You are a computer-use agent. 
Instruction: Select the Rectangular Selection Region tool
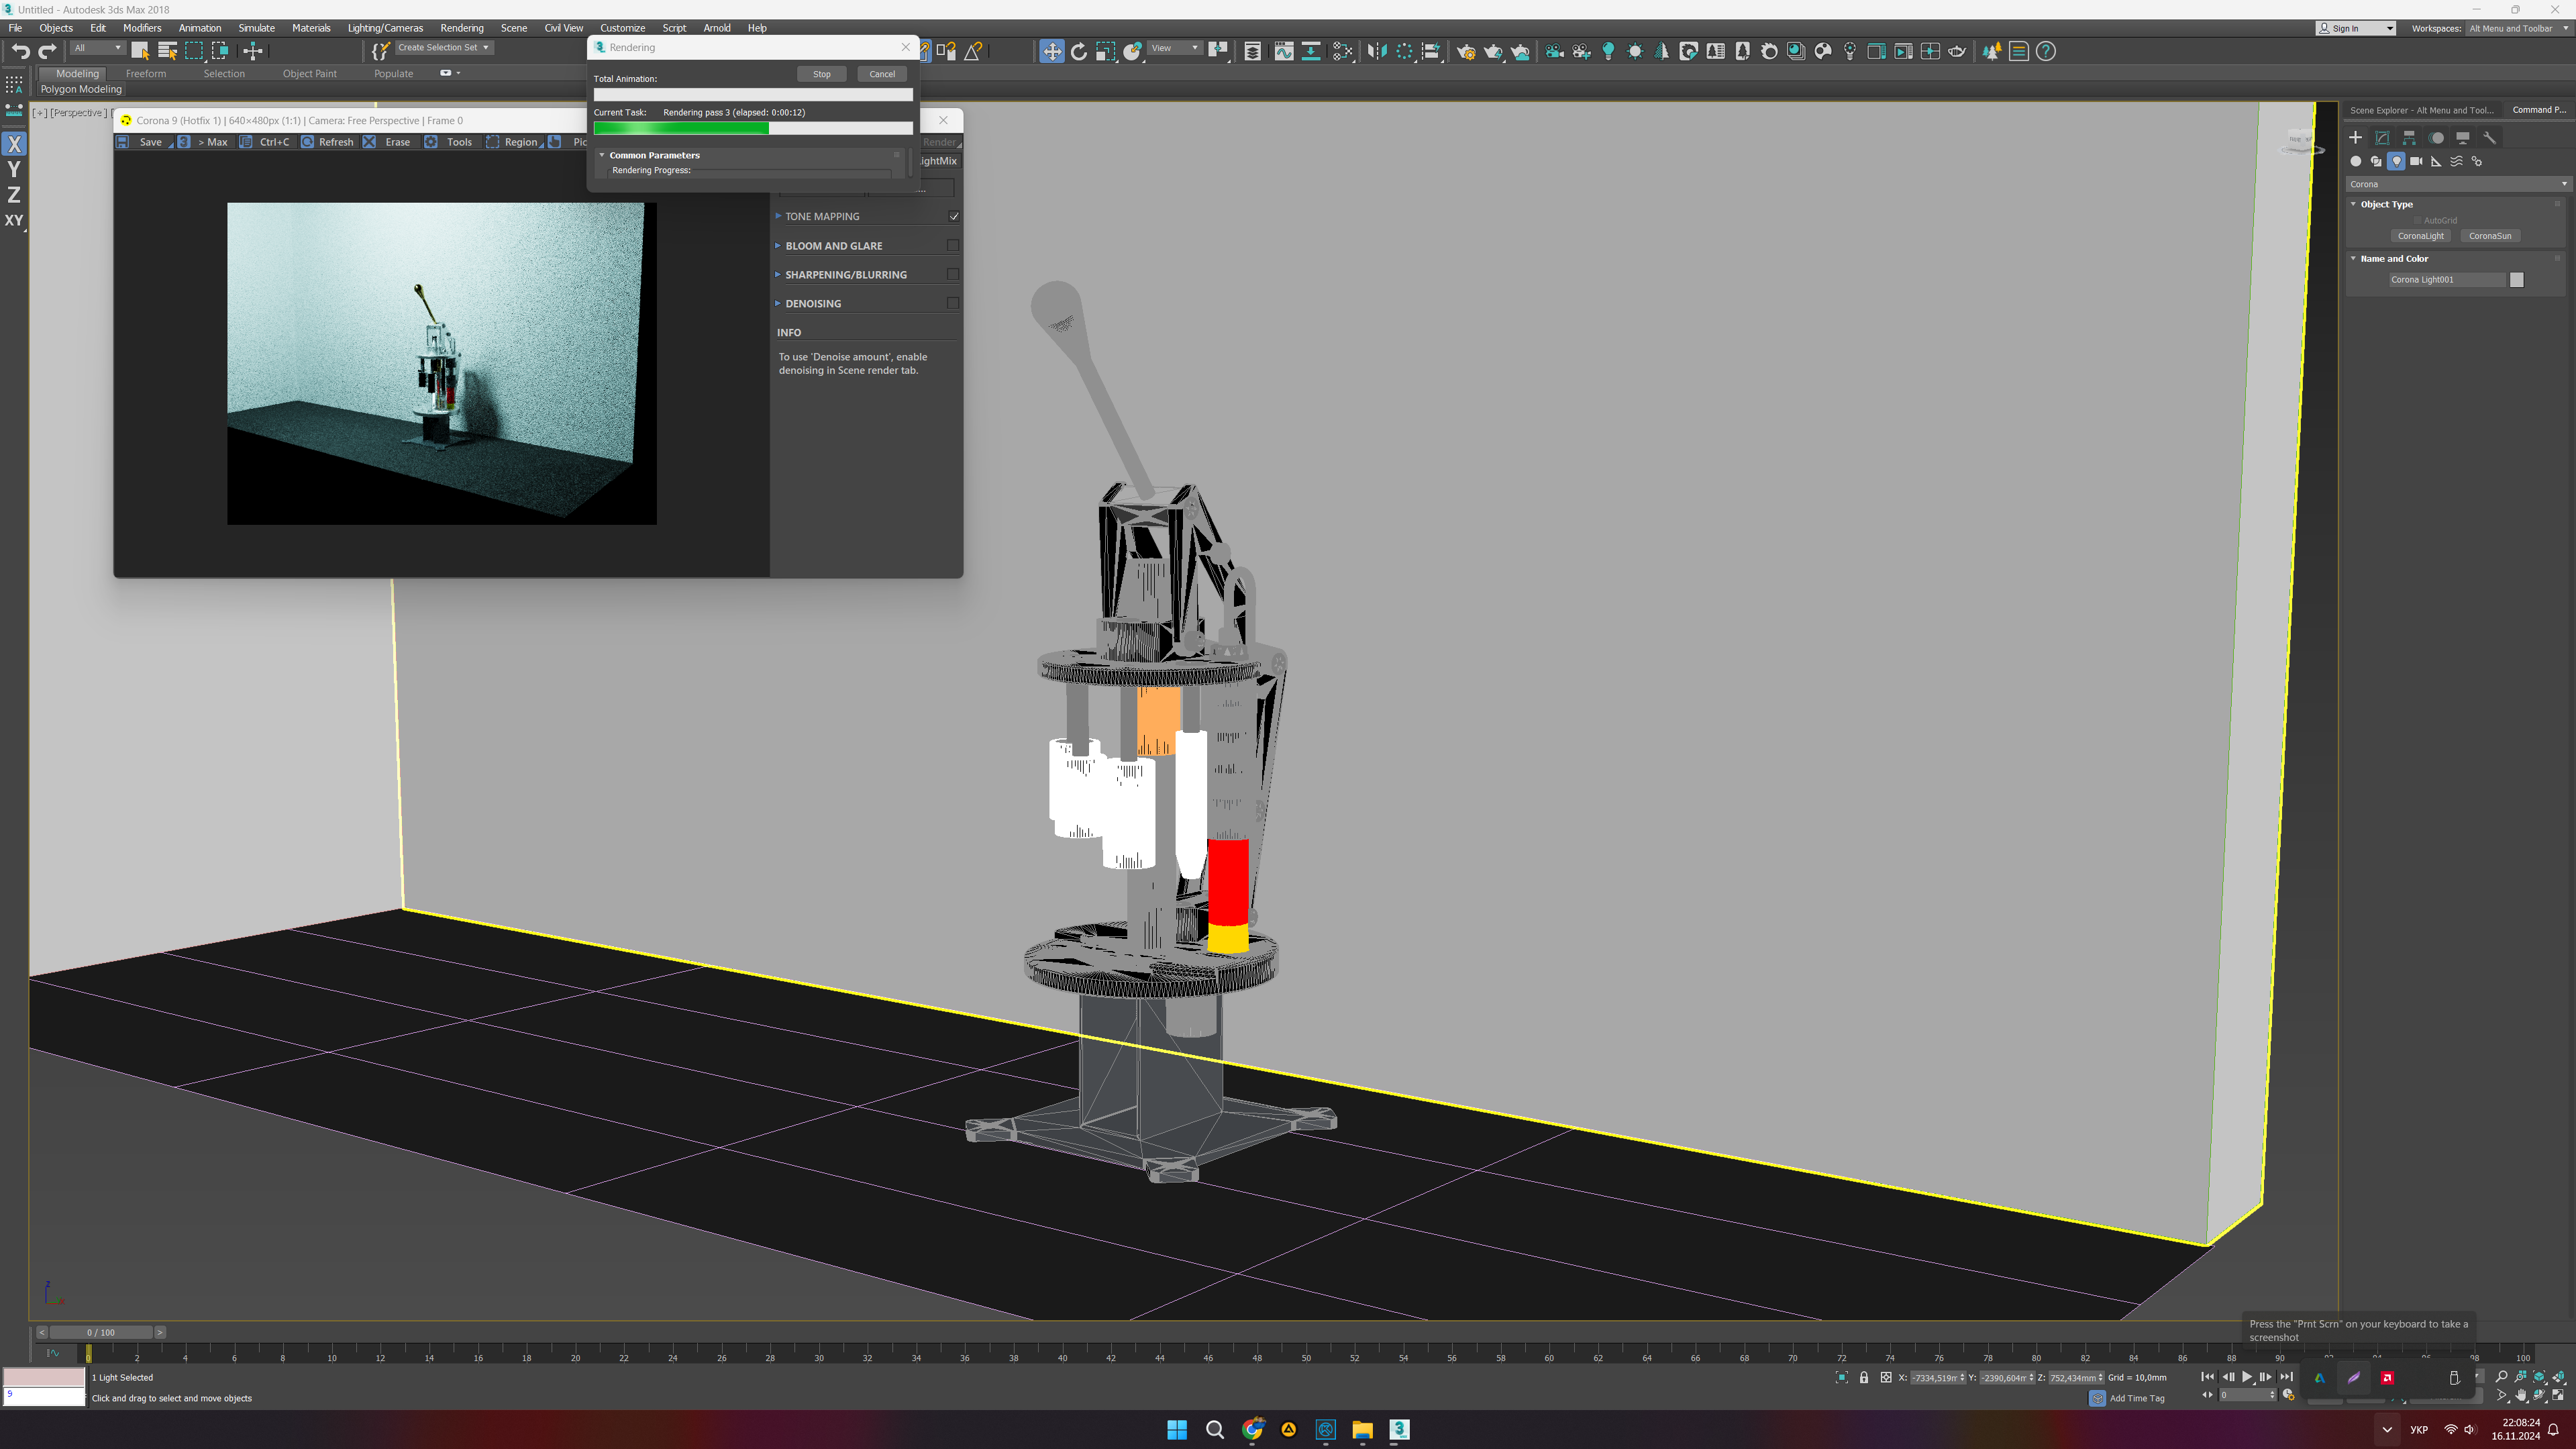pyautogui.click(x=194, y=51)
